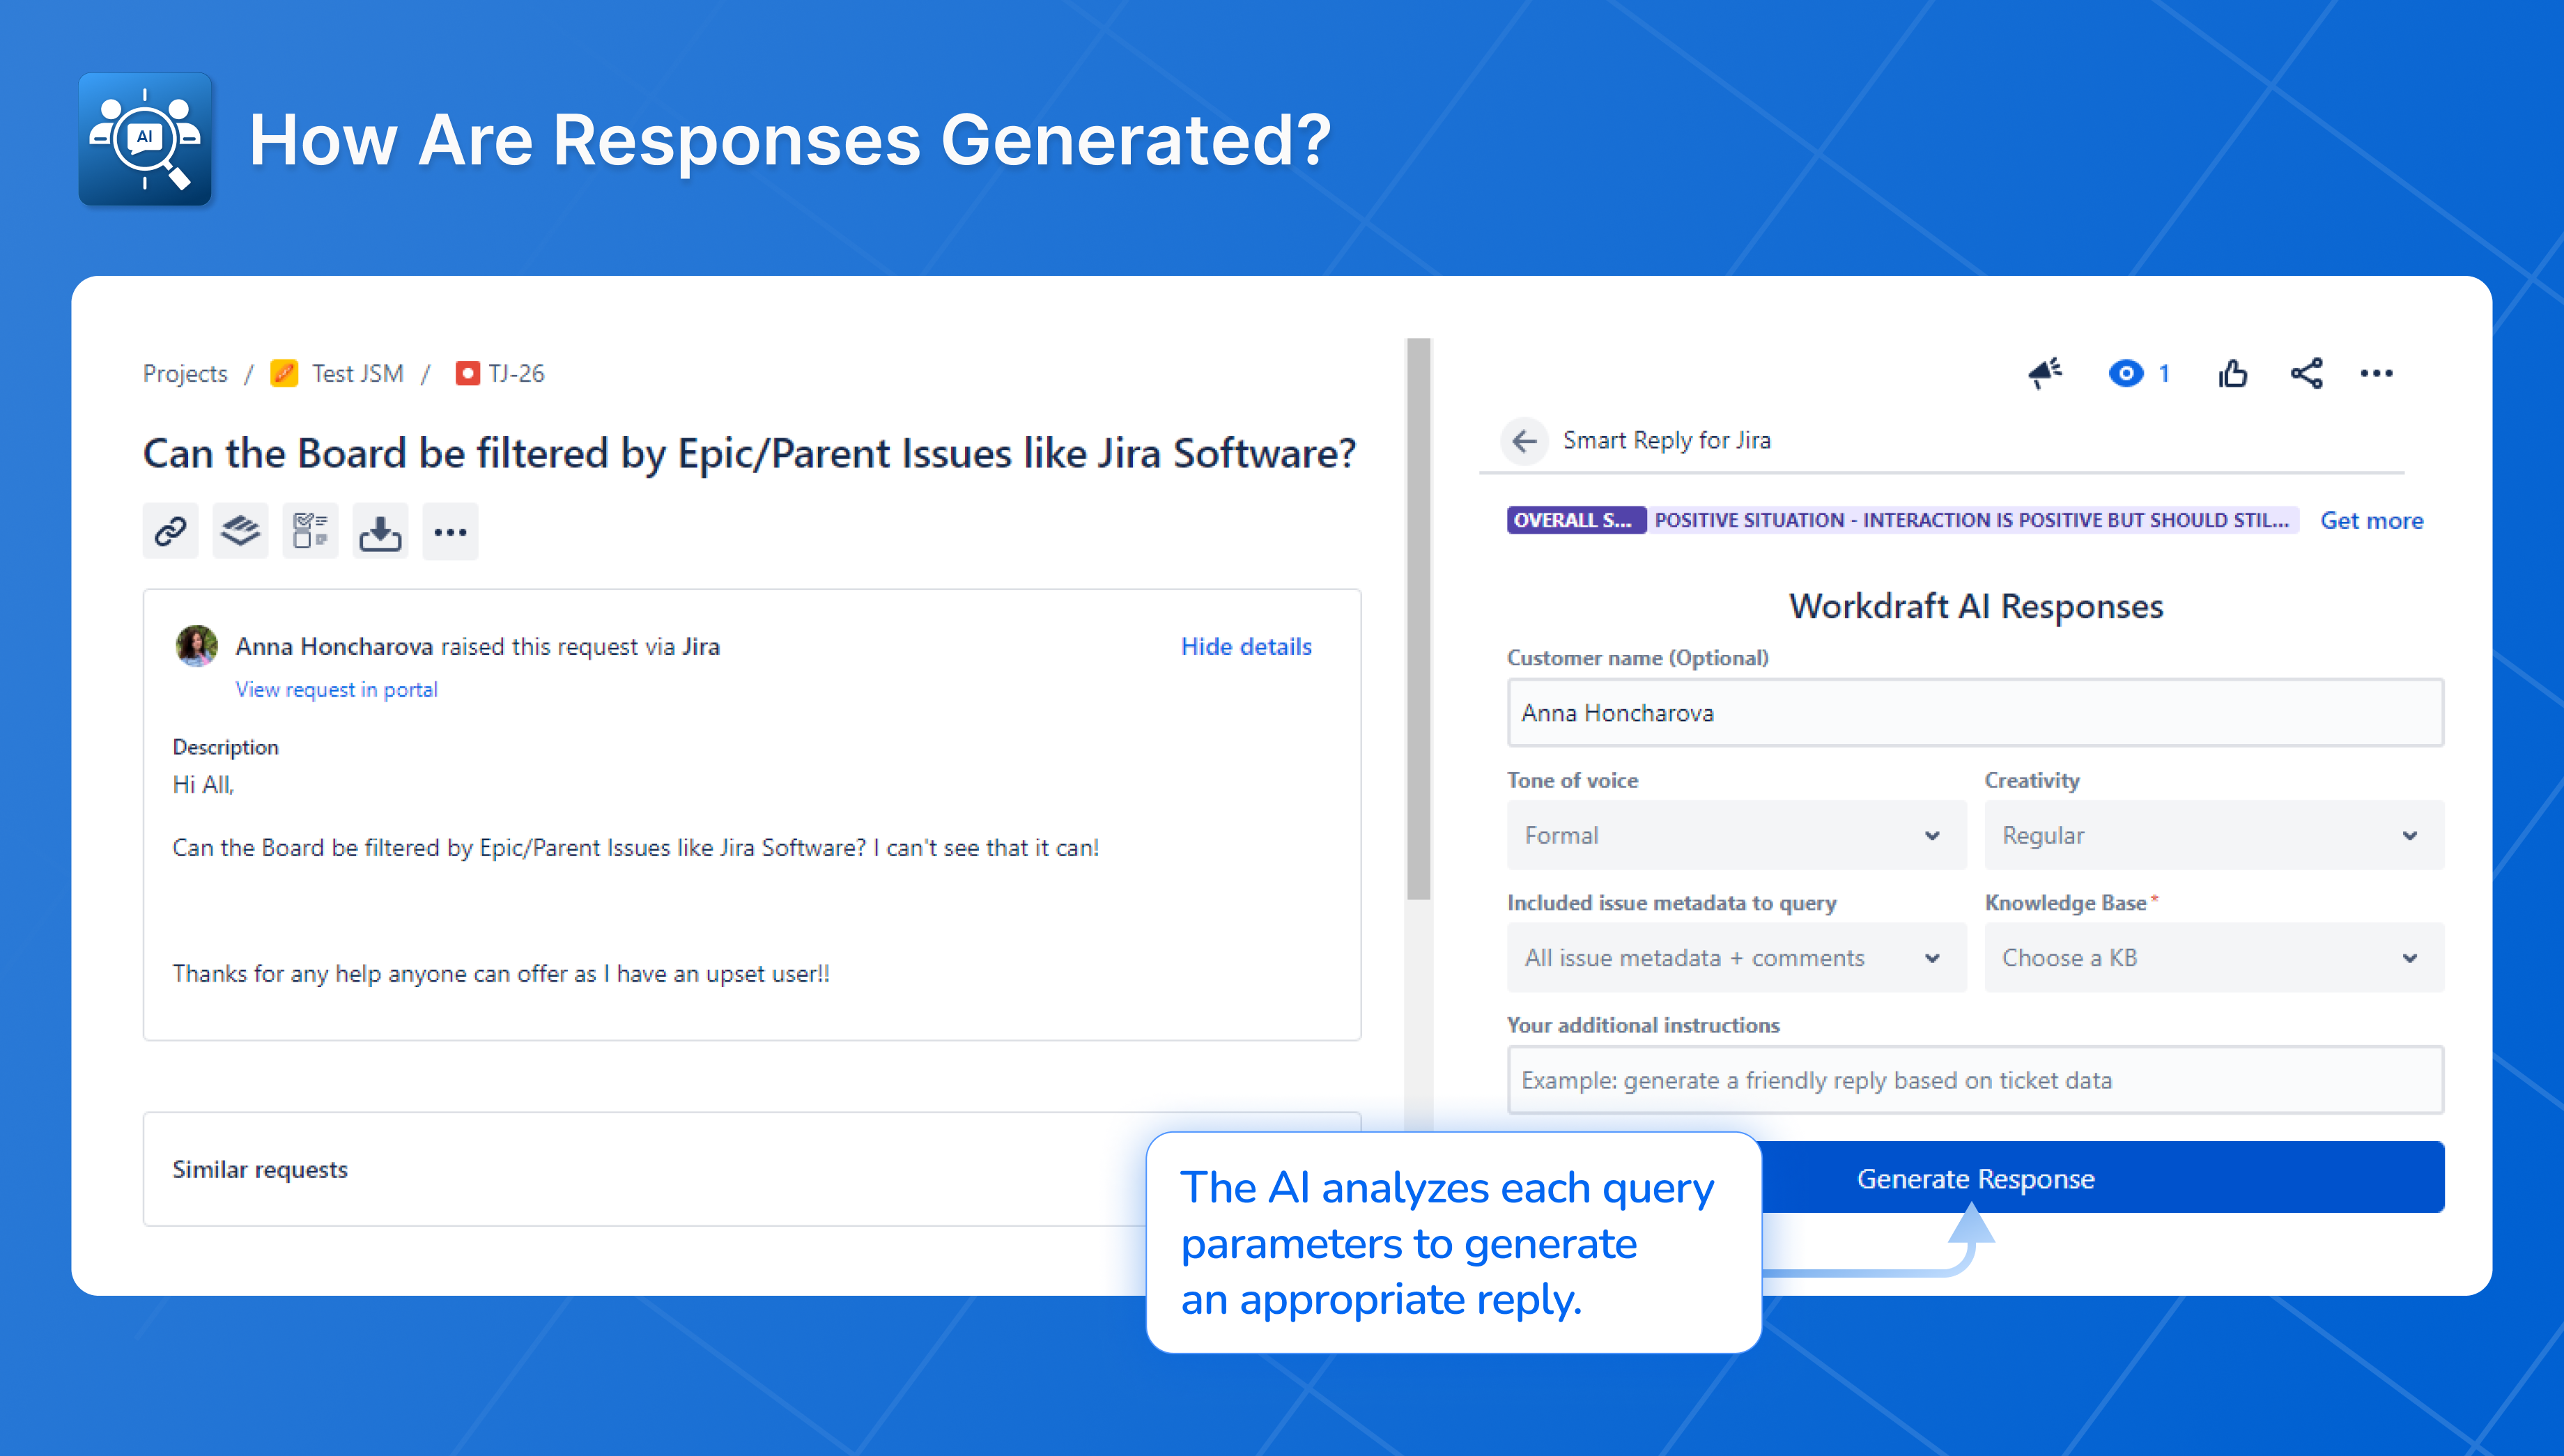Open the top-right more actions menu
This screenshot has width=2564, height=1456.
pyautogui.click(x=2376, y=374)
